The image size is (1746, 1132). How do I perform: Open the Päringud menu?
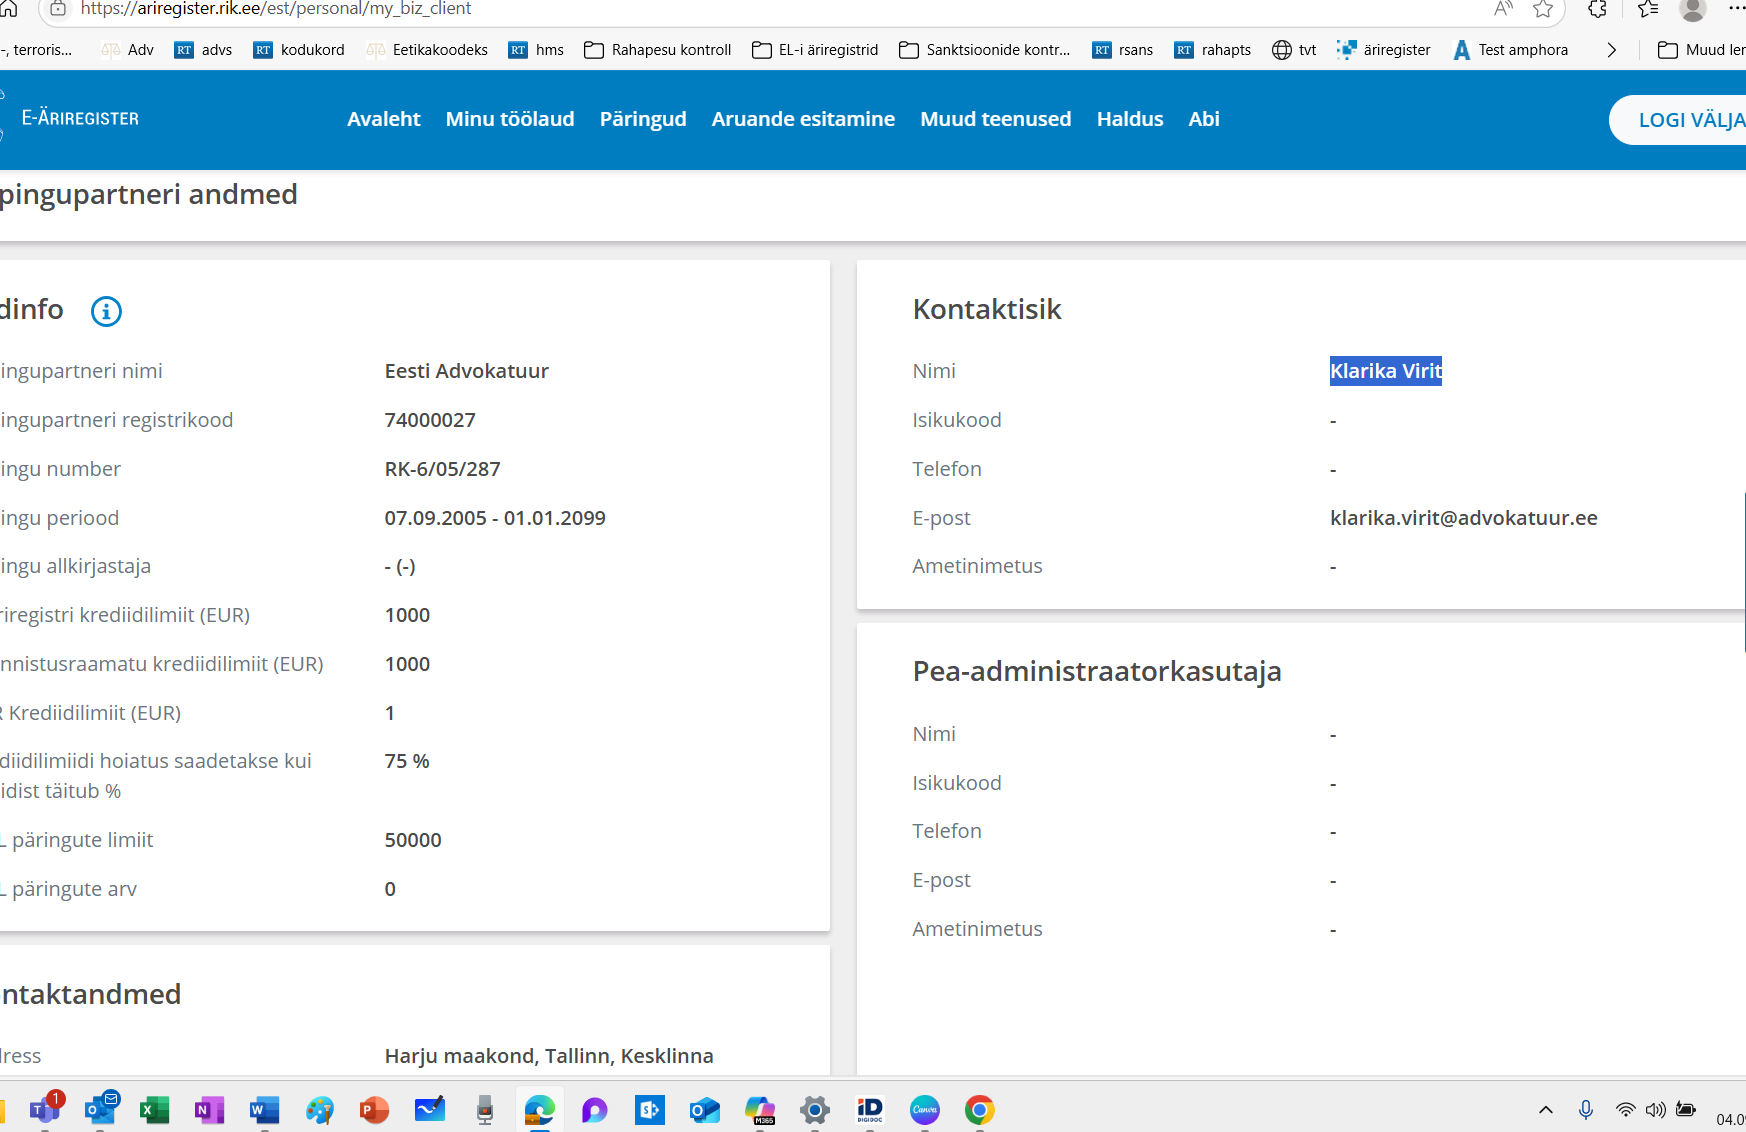[x=643, y=119]
